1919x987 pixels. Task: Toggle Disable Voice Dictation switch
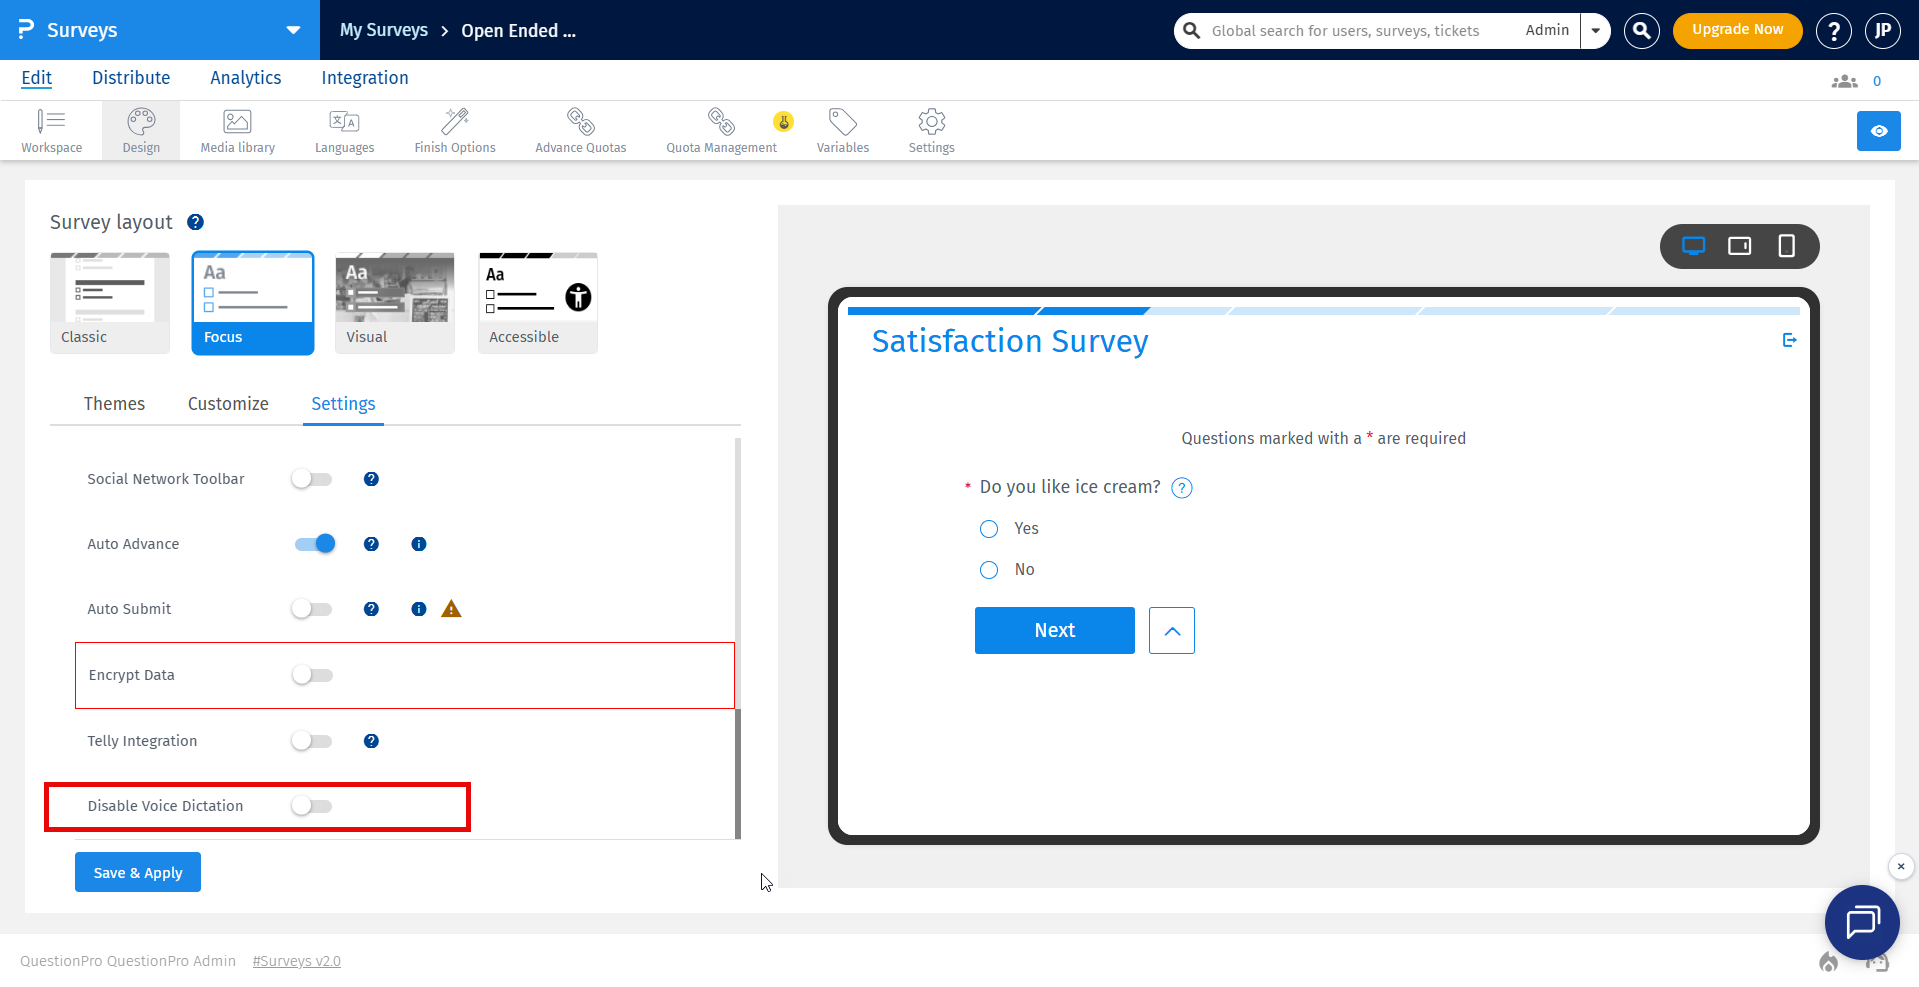(x=312, y=806)
